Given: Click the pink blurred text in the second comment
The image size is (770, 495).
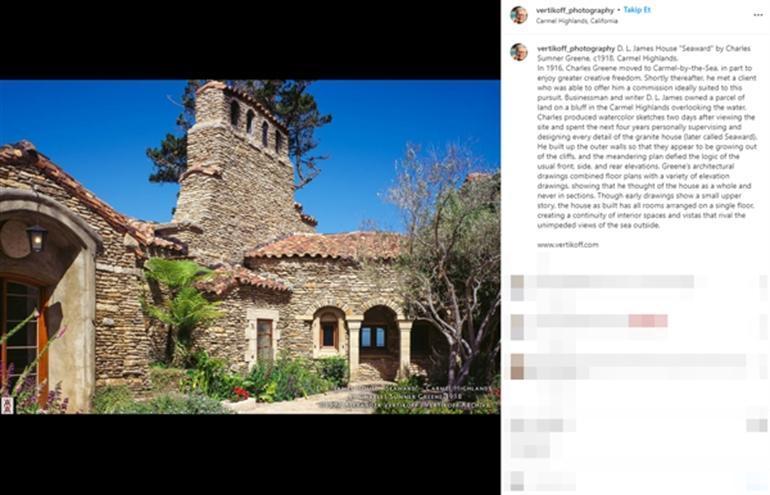Looking at the screenshot, I should [x=648, y=321].
